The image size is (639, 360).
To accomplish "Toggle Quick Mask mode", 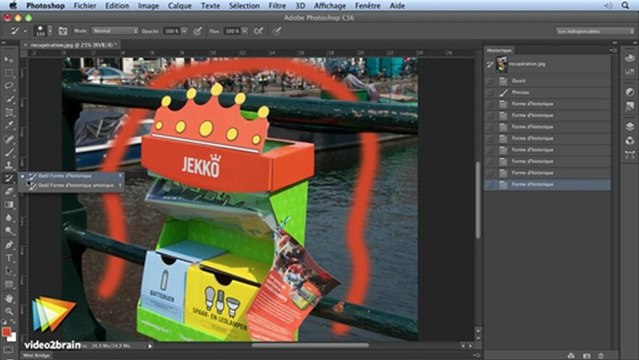I will pyautogui.click(x=9, y=350).
